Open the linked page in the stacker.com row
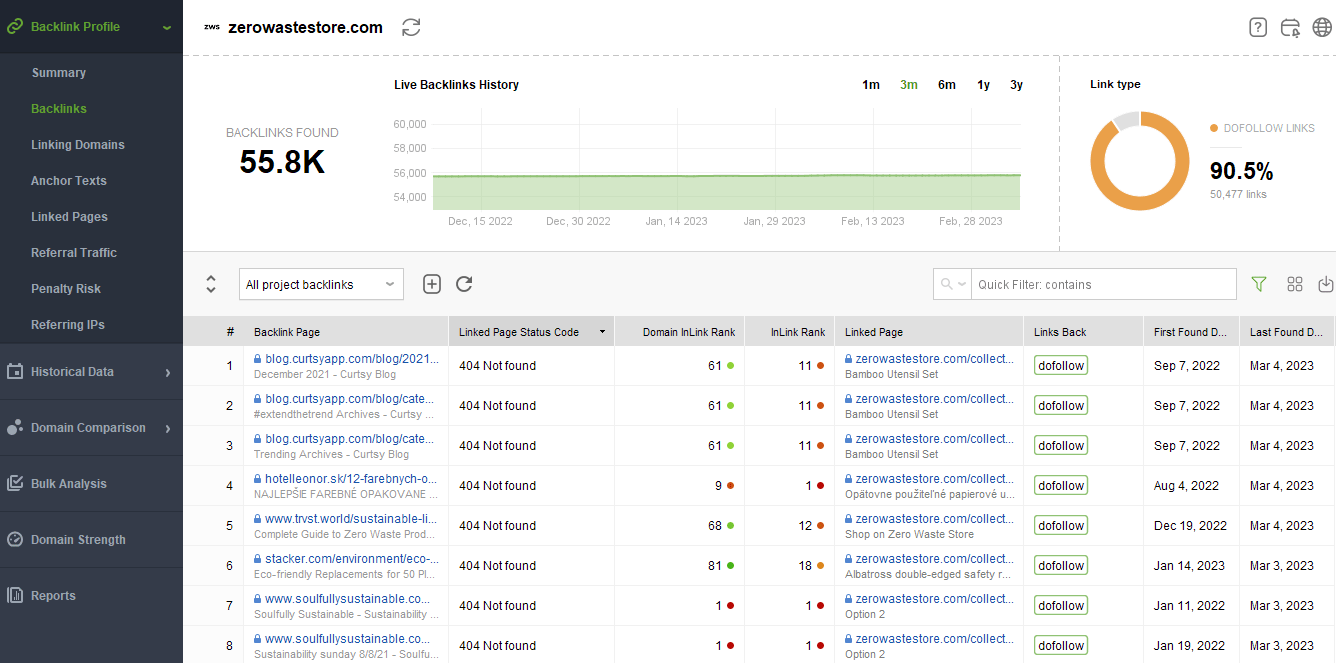The width and height of the screenshot is (1336, 663). coord(935,559)
